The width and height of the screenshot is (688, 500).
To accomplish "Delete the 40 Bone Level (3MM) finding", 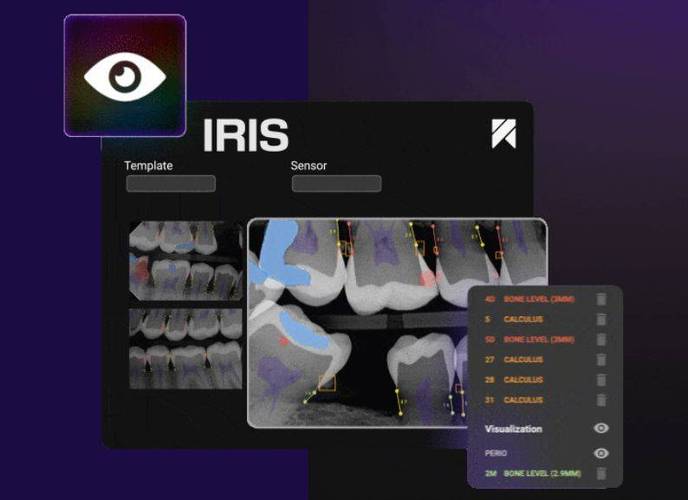I will [601, 299].
